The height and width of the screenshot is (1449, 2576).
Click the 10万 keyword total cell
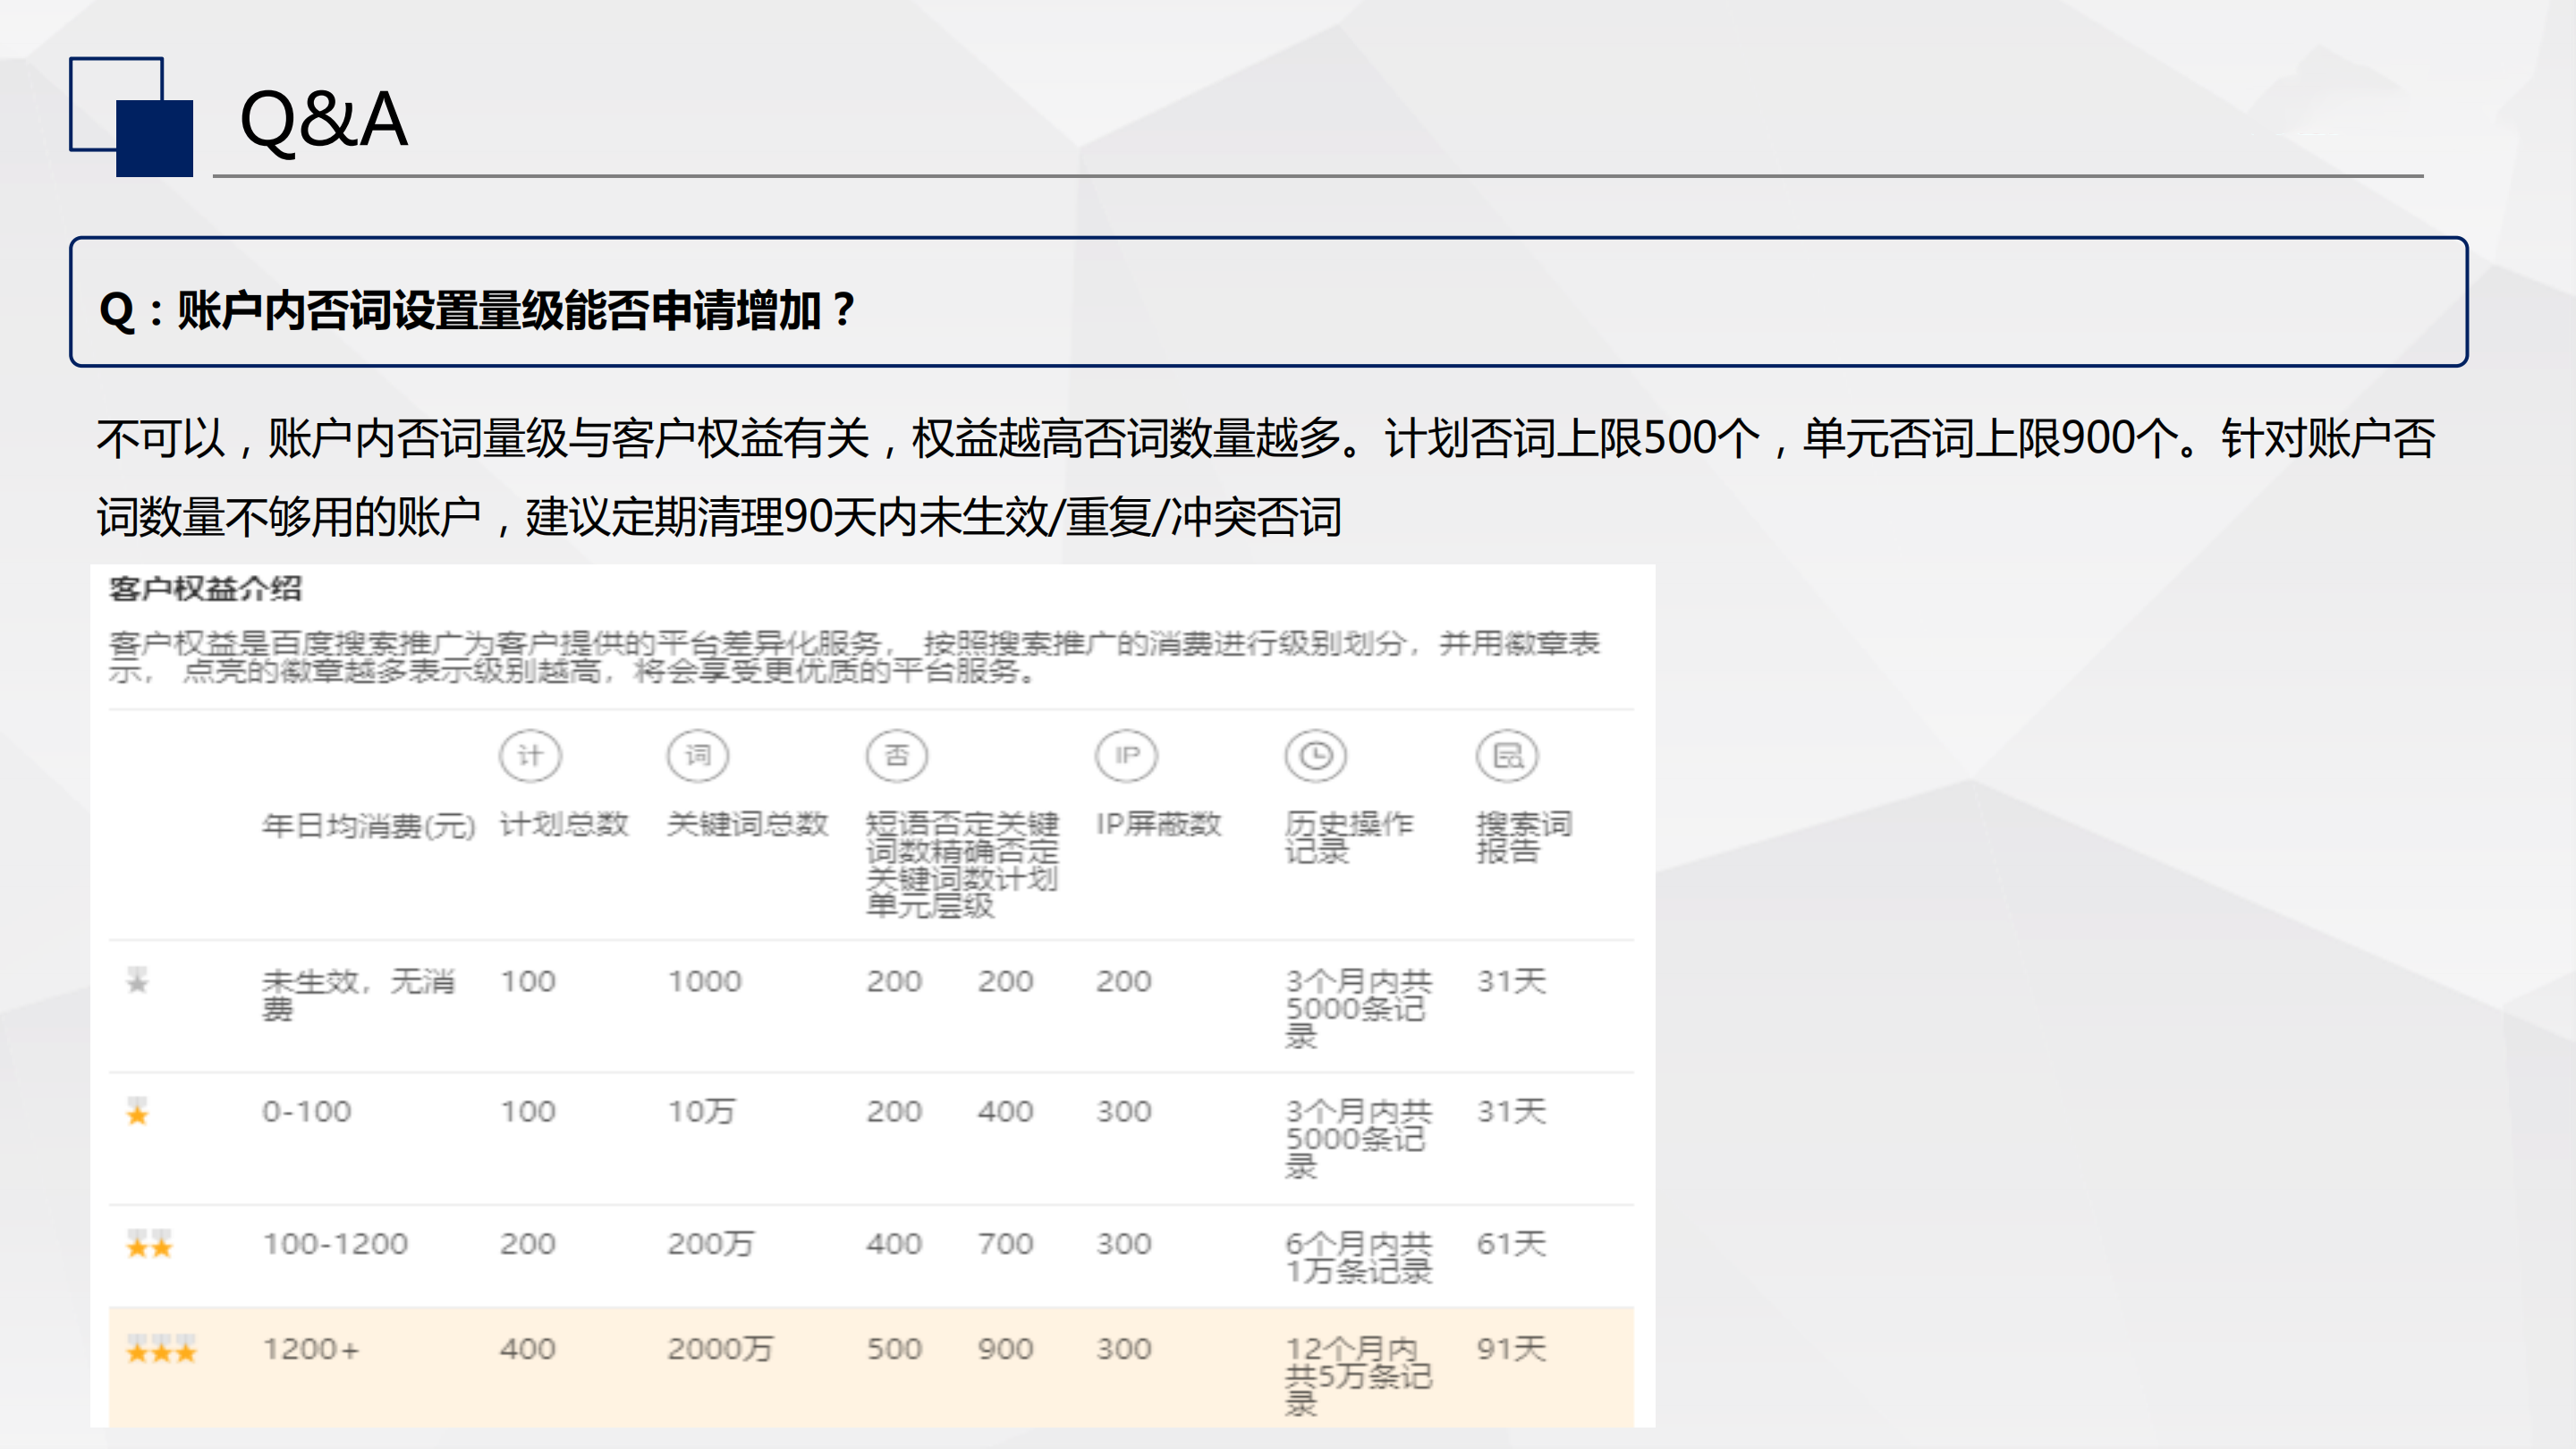(x=702, y=1112)
